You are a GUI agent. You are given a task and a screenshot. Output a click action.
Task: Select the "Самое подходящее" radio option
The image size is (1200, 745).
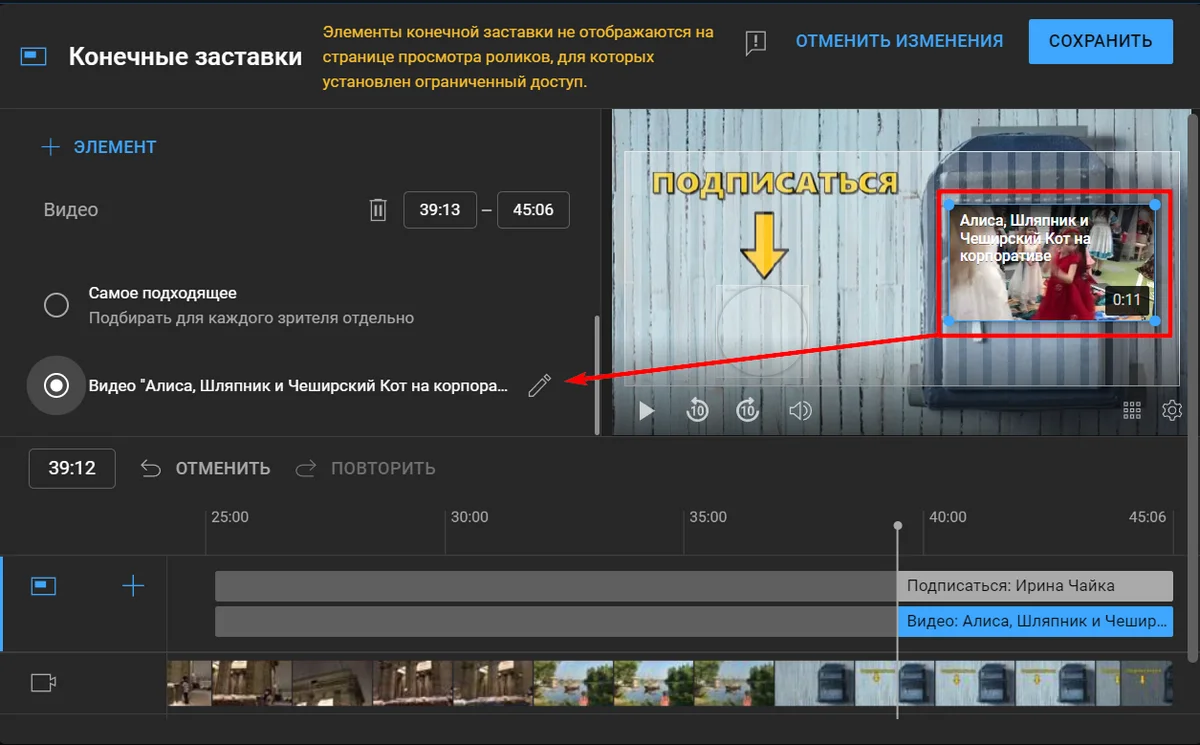[x=57, y=305]
